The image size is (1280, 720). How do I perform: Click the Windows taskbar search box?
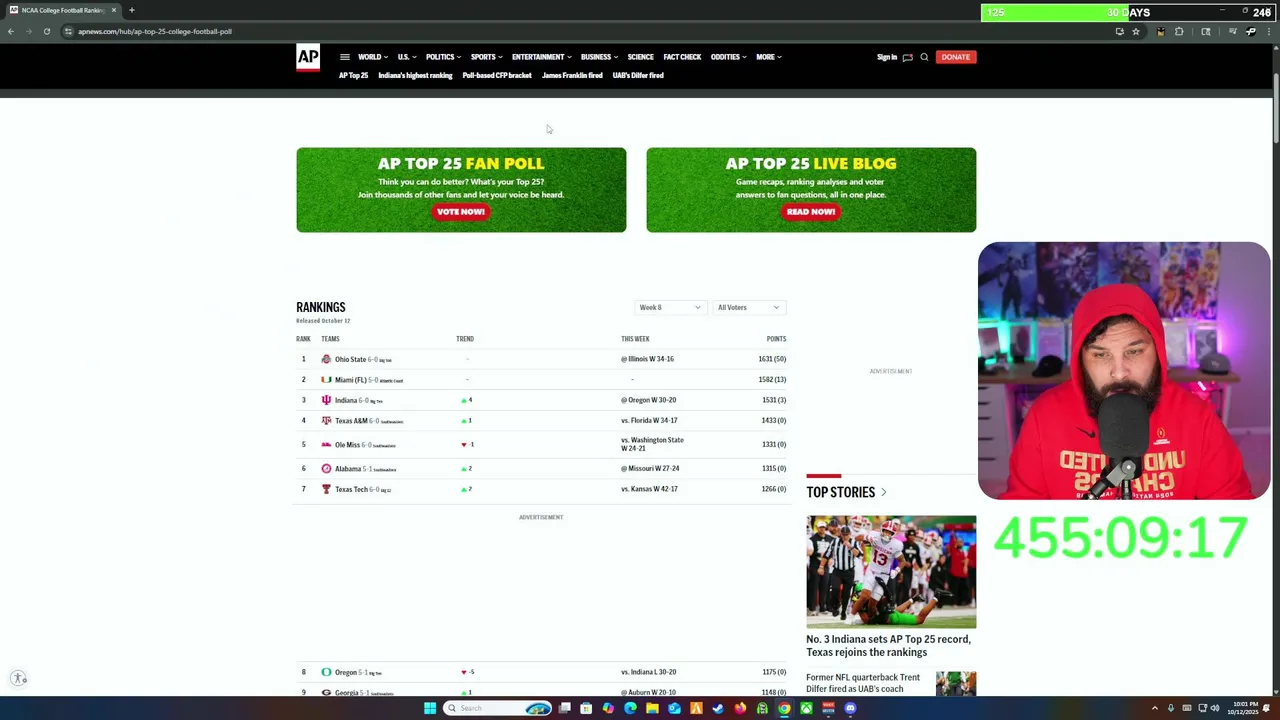click(498, 708)
